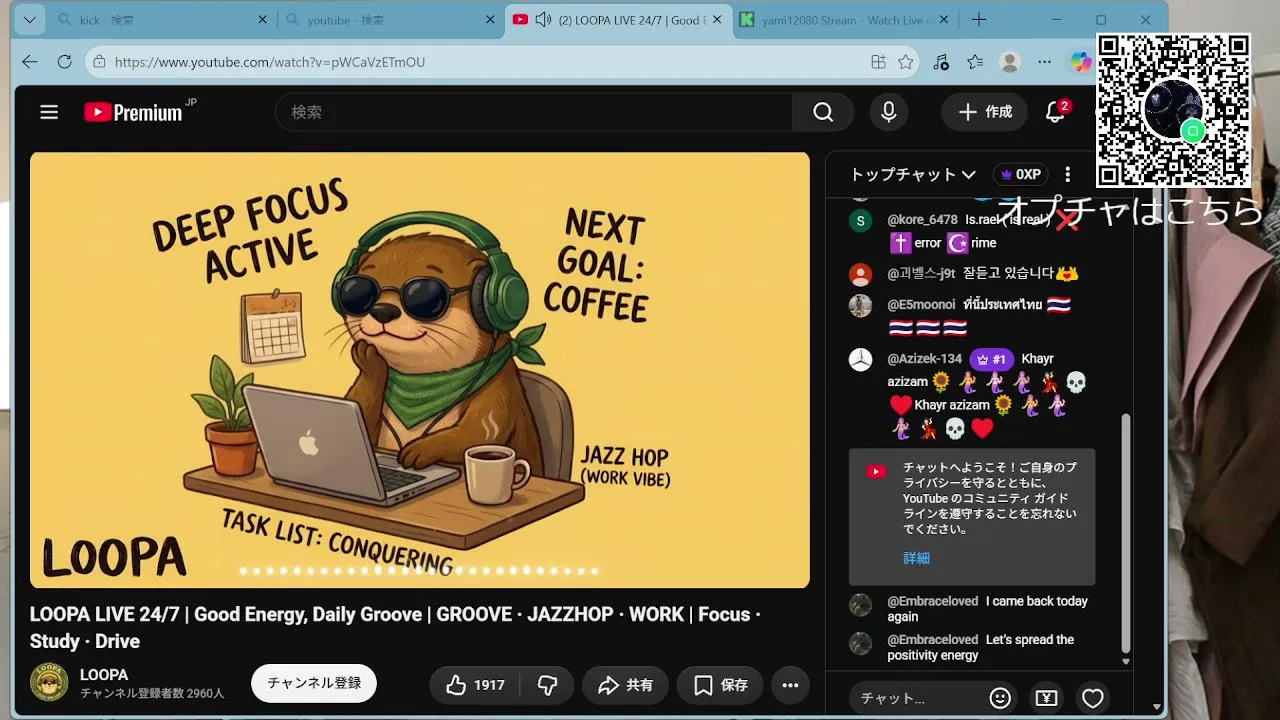
Task: Close the "youtube - 検索" tab
Action: [490, 20]
